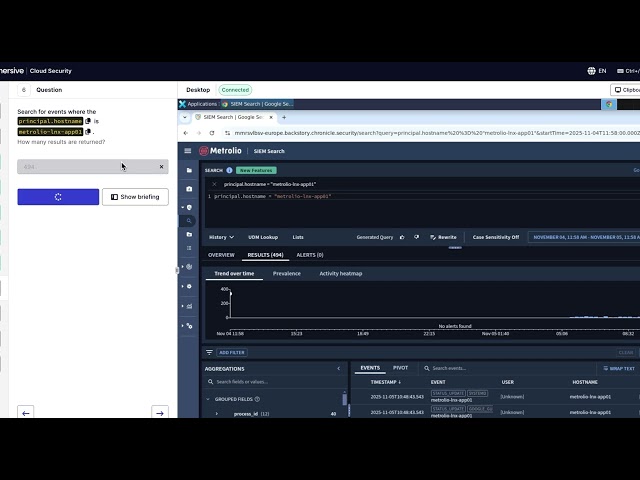
Task: Go to the next question arrow
Action: click(160, 413)
